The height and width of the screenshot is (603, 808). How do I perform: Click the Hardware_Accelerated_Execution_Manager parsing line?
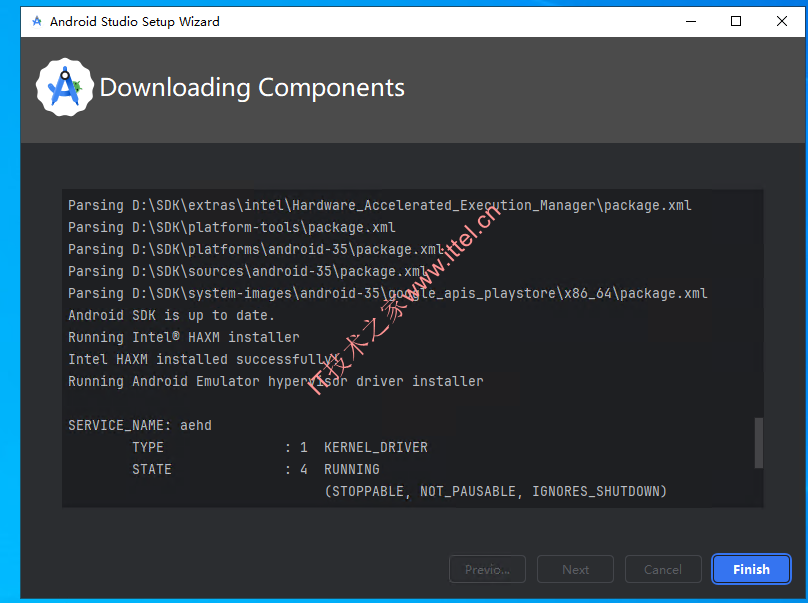379,205
